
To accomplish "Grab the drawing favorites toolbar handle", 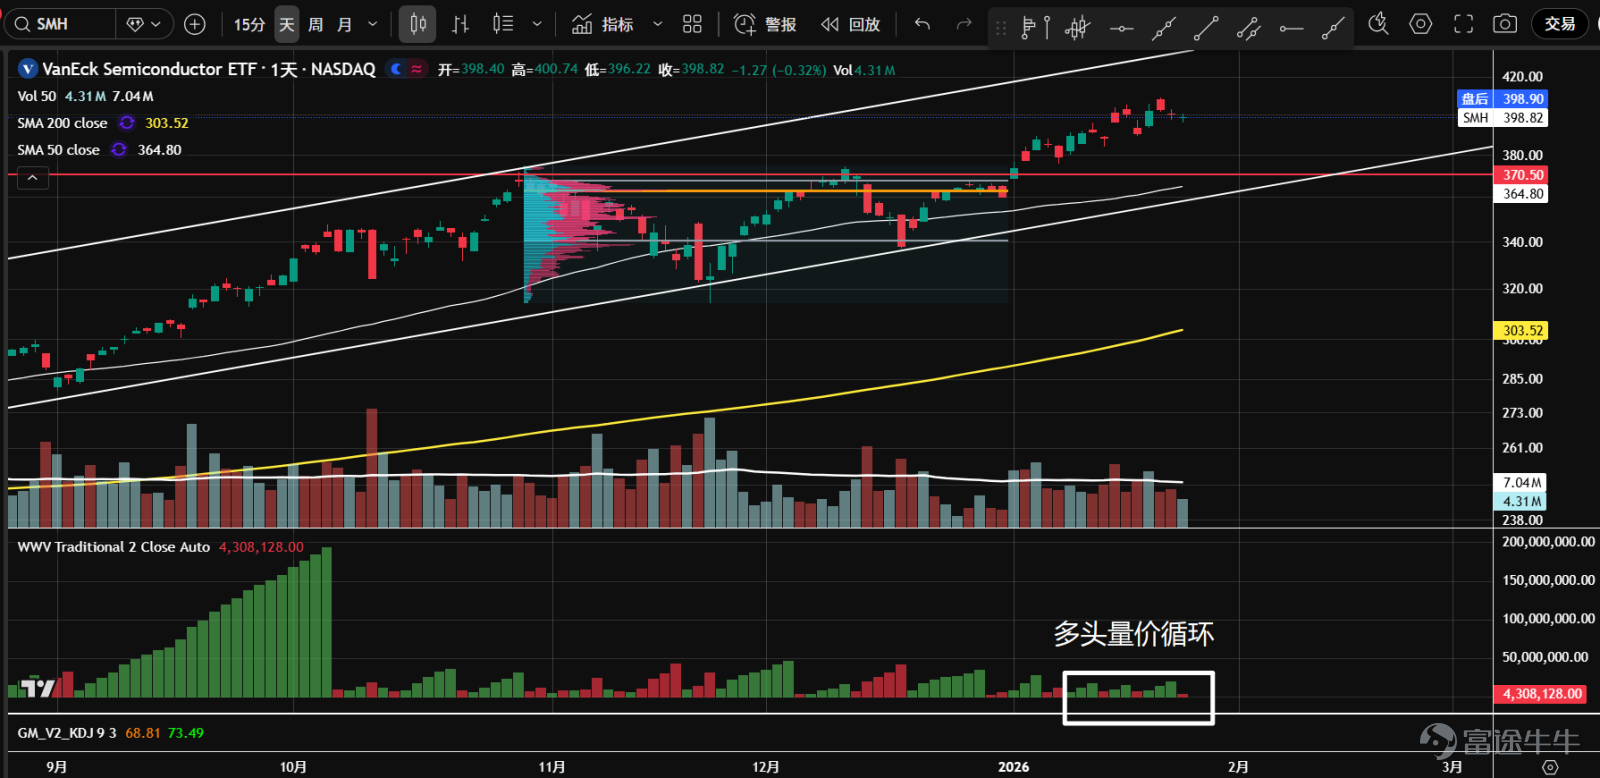I will (1001, 28).
